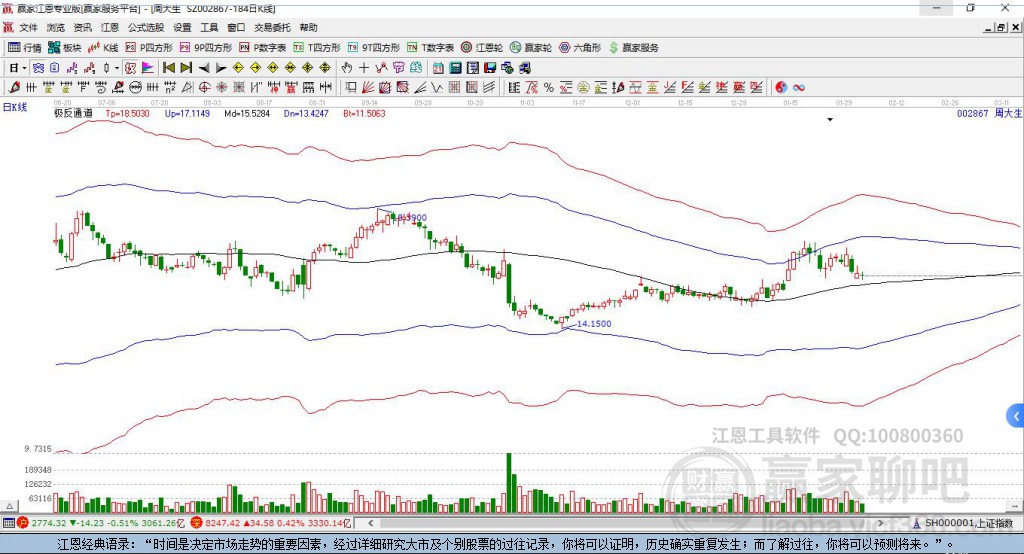Open the 9P四方形 tool
Screen dimensions: 1024x554
(x=206, y=48)
